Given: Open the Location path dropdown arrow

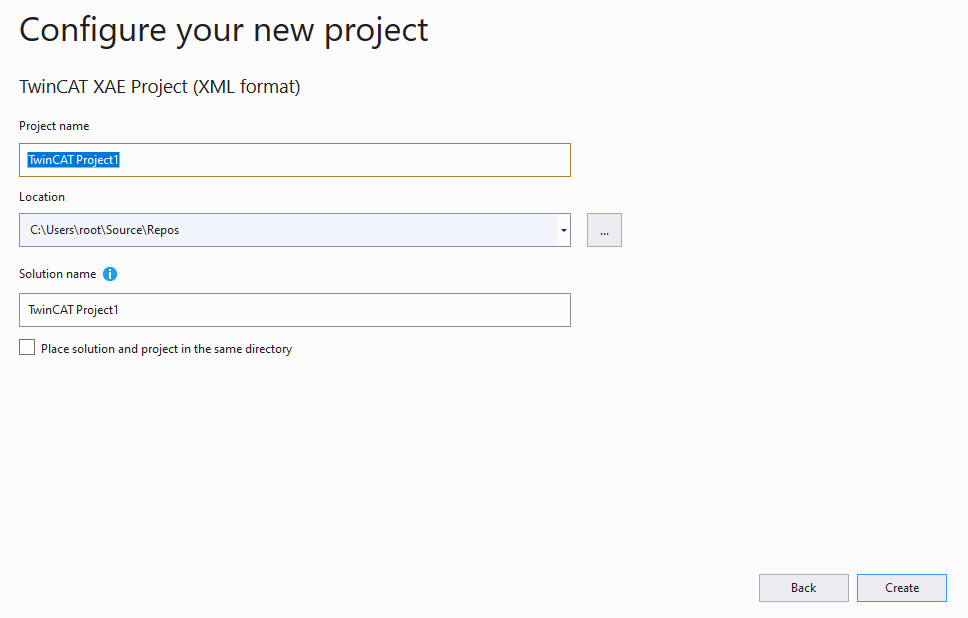Looking at the screenshot, I should pos(564,230).
